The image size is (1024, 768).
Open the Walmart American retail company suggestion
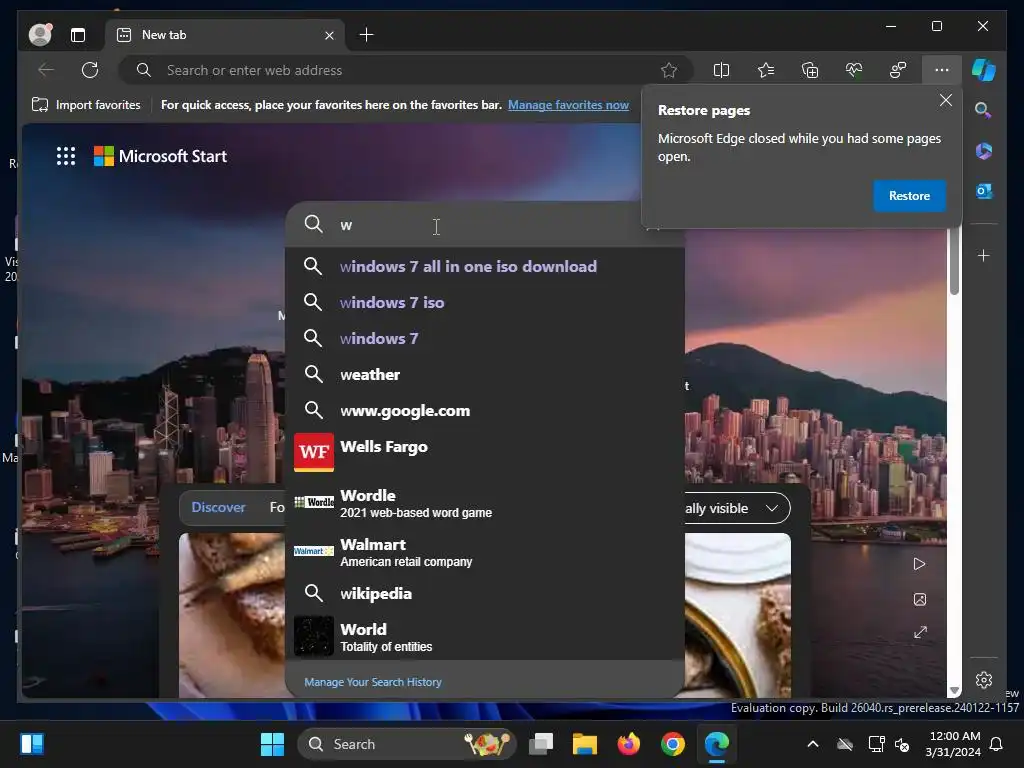tap(485, 552)
